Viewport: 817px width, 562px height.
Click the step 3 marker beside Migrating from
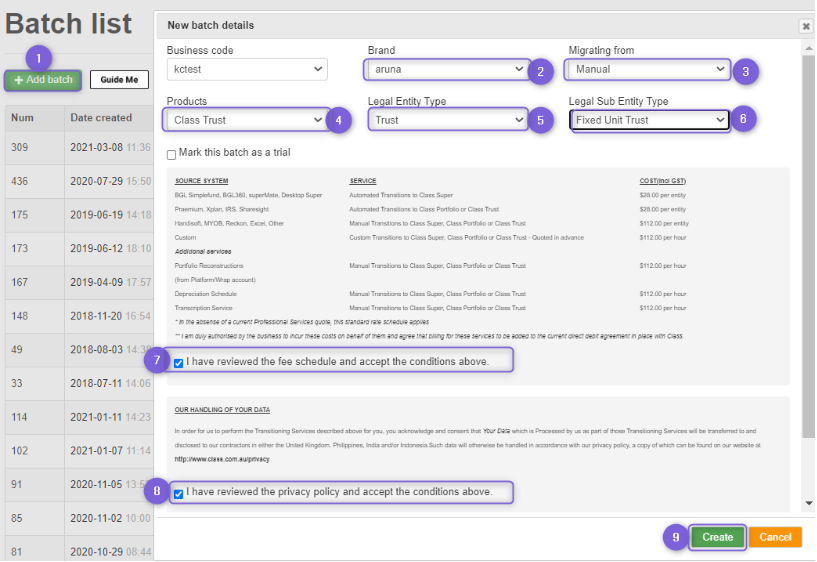click(745, 71)
